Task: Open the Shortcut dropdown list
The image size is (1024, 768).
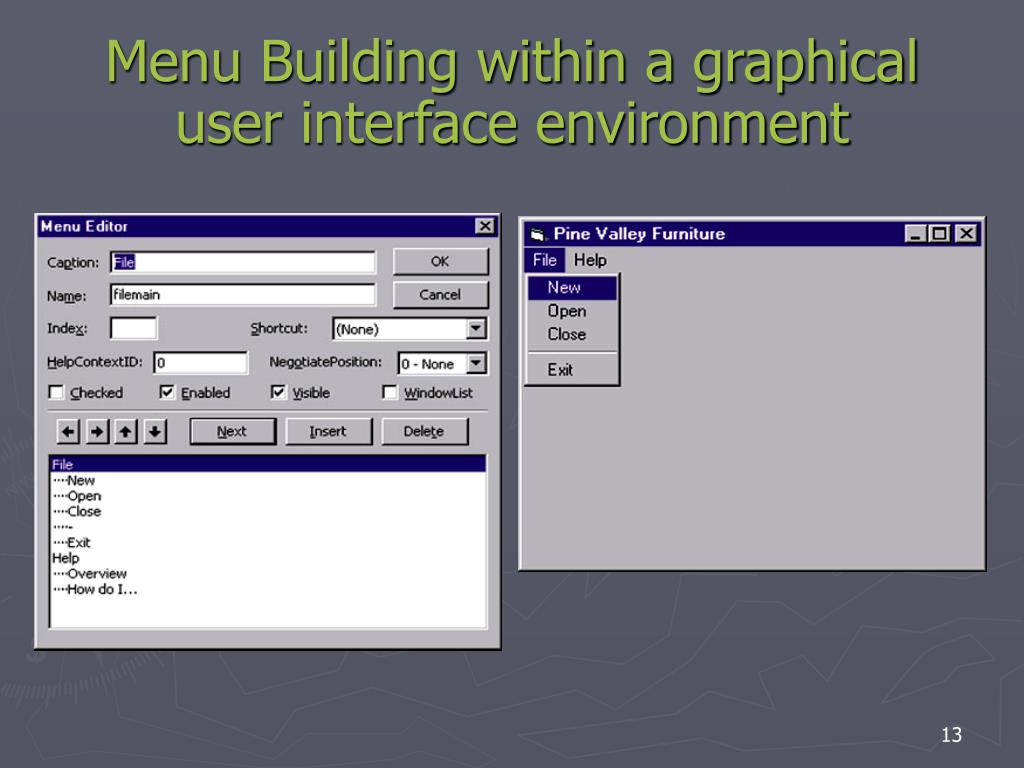Action: point(477,328)
